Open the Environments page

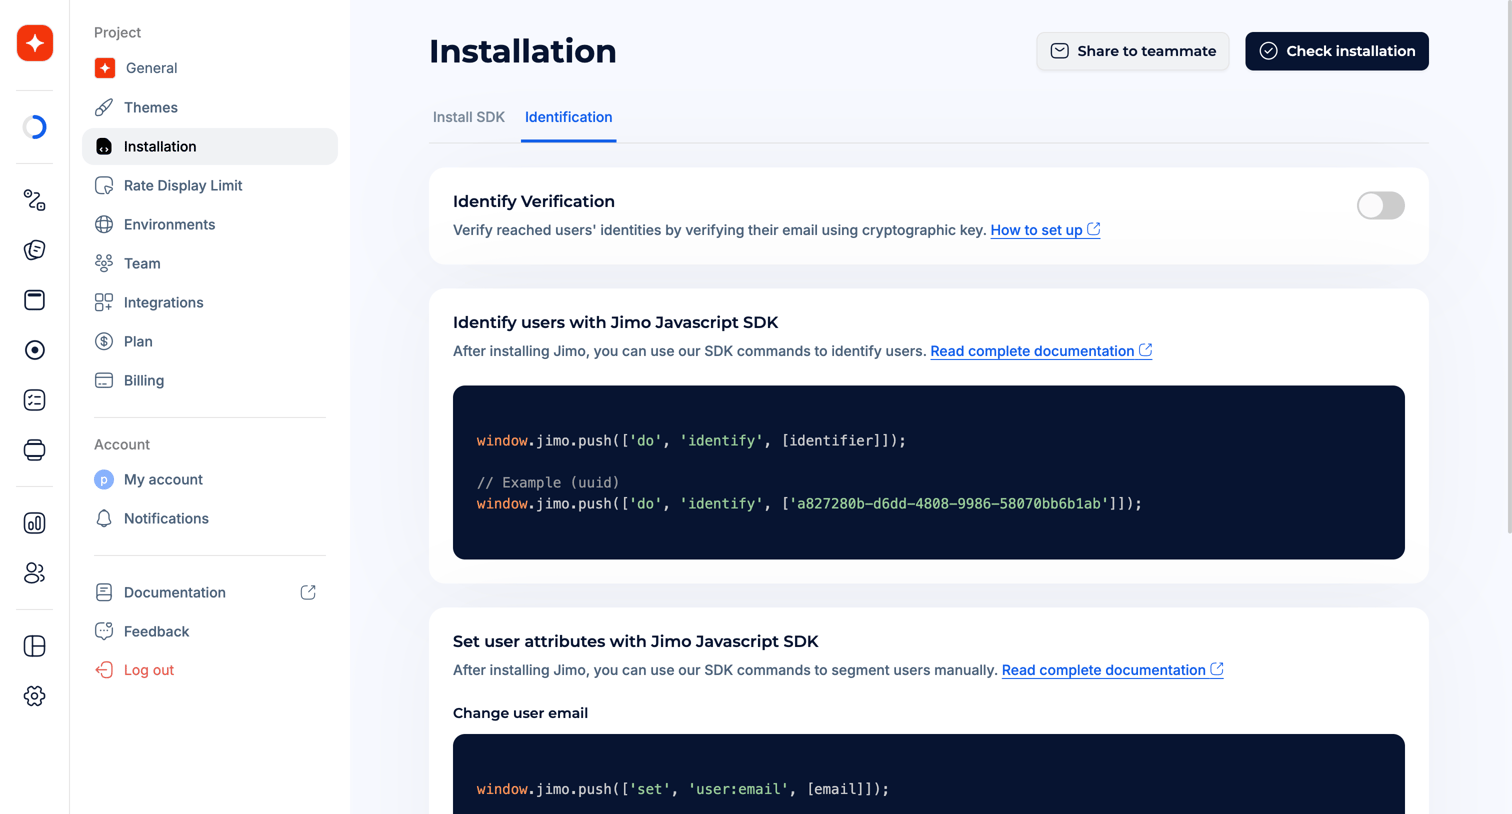point(210,224)
